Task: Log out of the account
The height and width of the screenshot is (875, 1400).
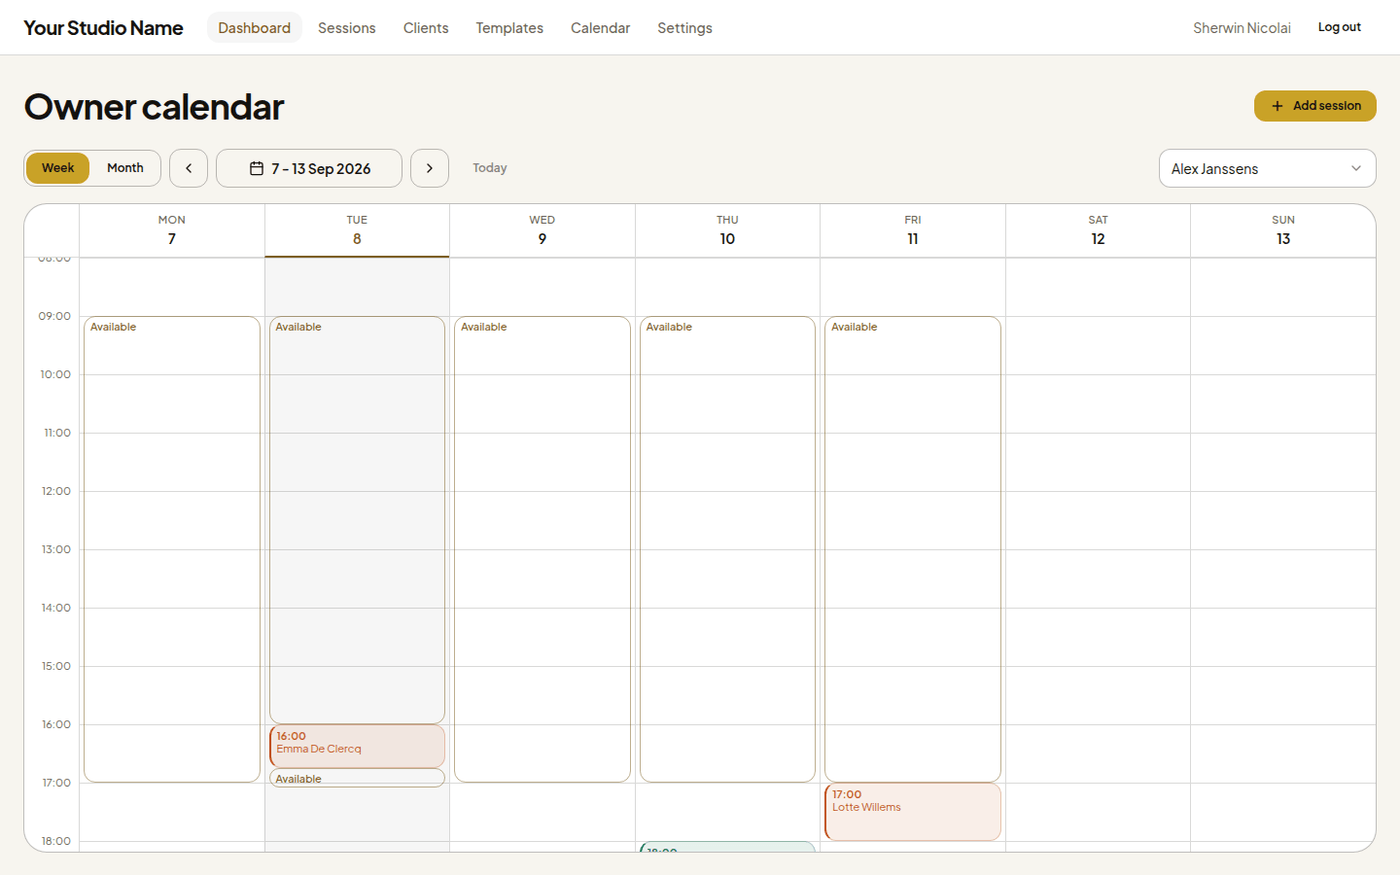Action: [1339, 28]
